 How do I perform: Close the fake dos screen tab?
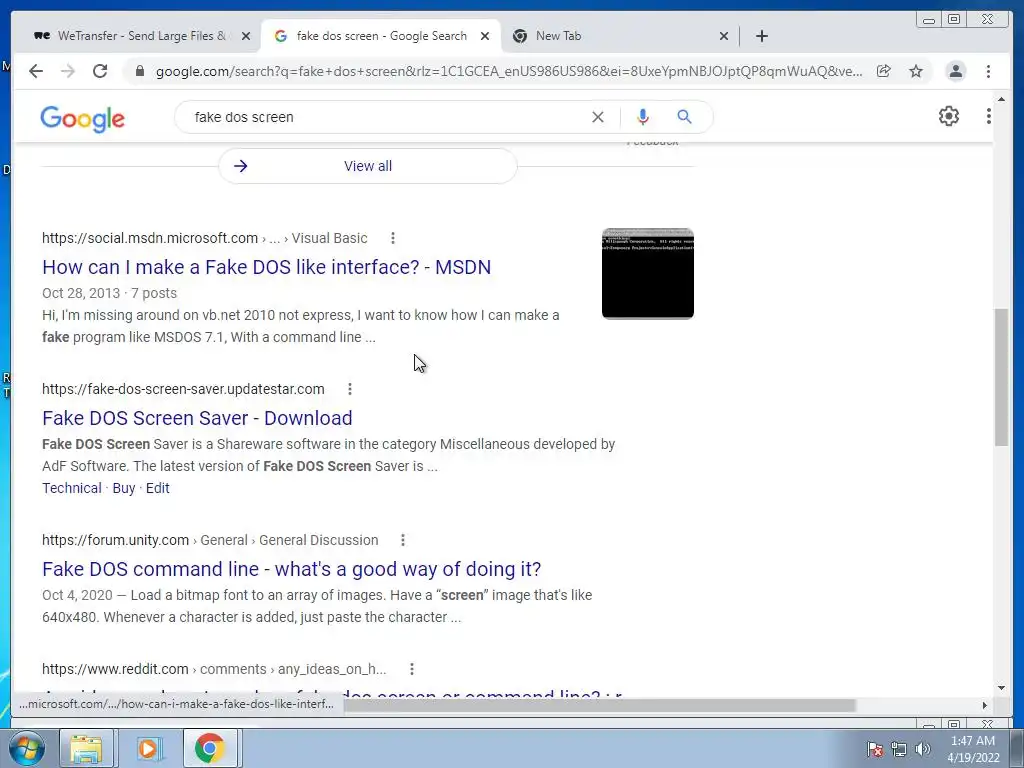(485, 36)
